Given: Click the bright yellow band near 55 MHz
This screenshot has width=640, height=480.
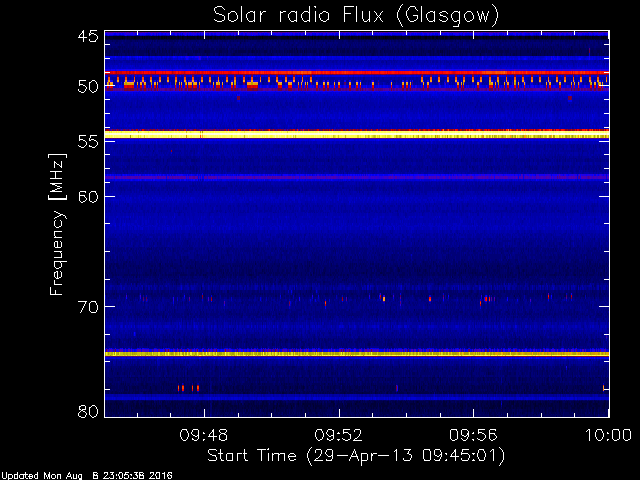Looking at the screenshot, I should point(357,134).
